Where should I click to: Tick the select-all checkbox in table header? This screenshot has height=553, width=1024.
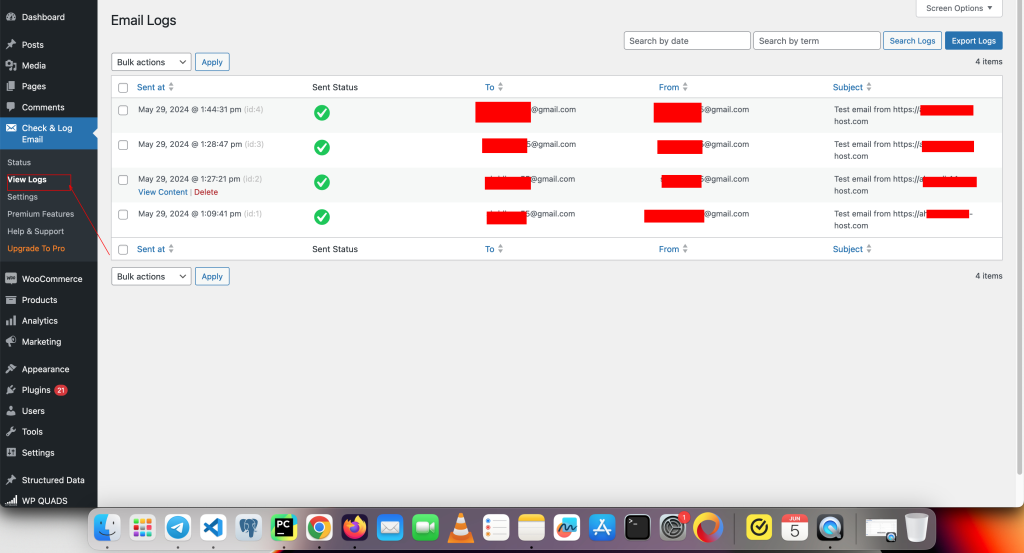pos(123,87)
